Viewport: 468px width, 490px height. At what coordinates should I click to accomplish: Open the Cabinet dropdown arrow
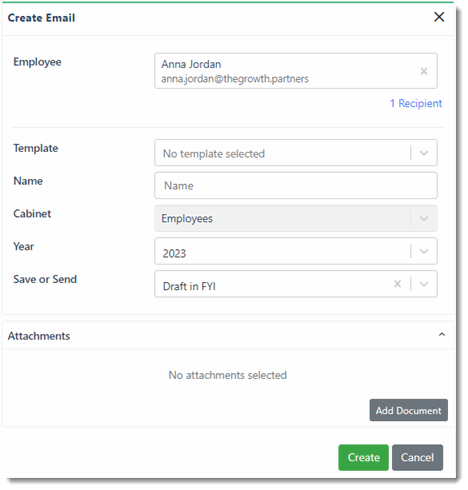tap(424, 219)
